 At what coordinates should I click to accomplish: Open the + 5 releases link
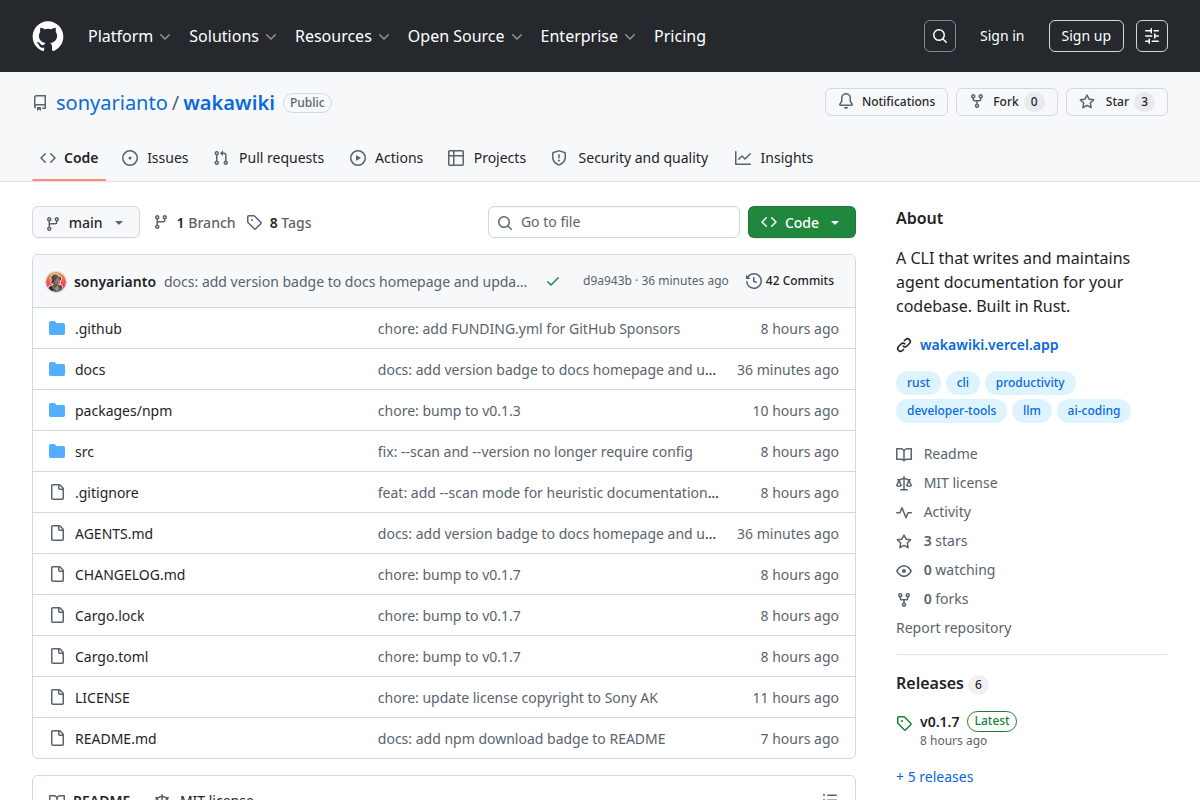[935, 777]
